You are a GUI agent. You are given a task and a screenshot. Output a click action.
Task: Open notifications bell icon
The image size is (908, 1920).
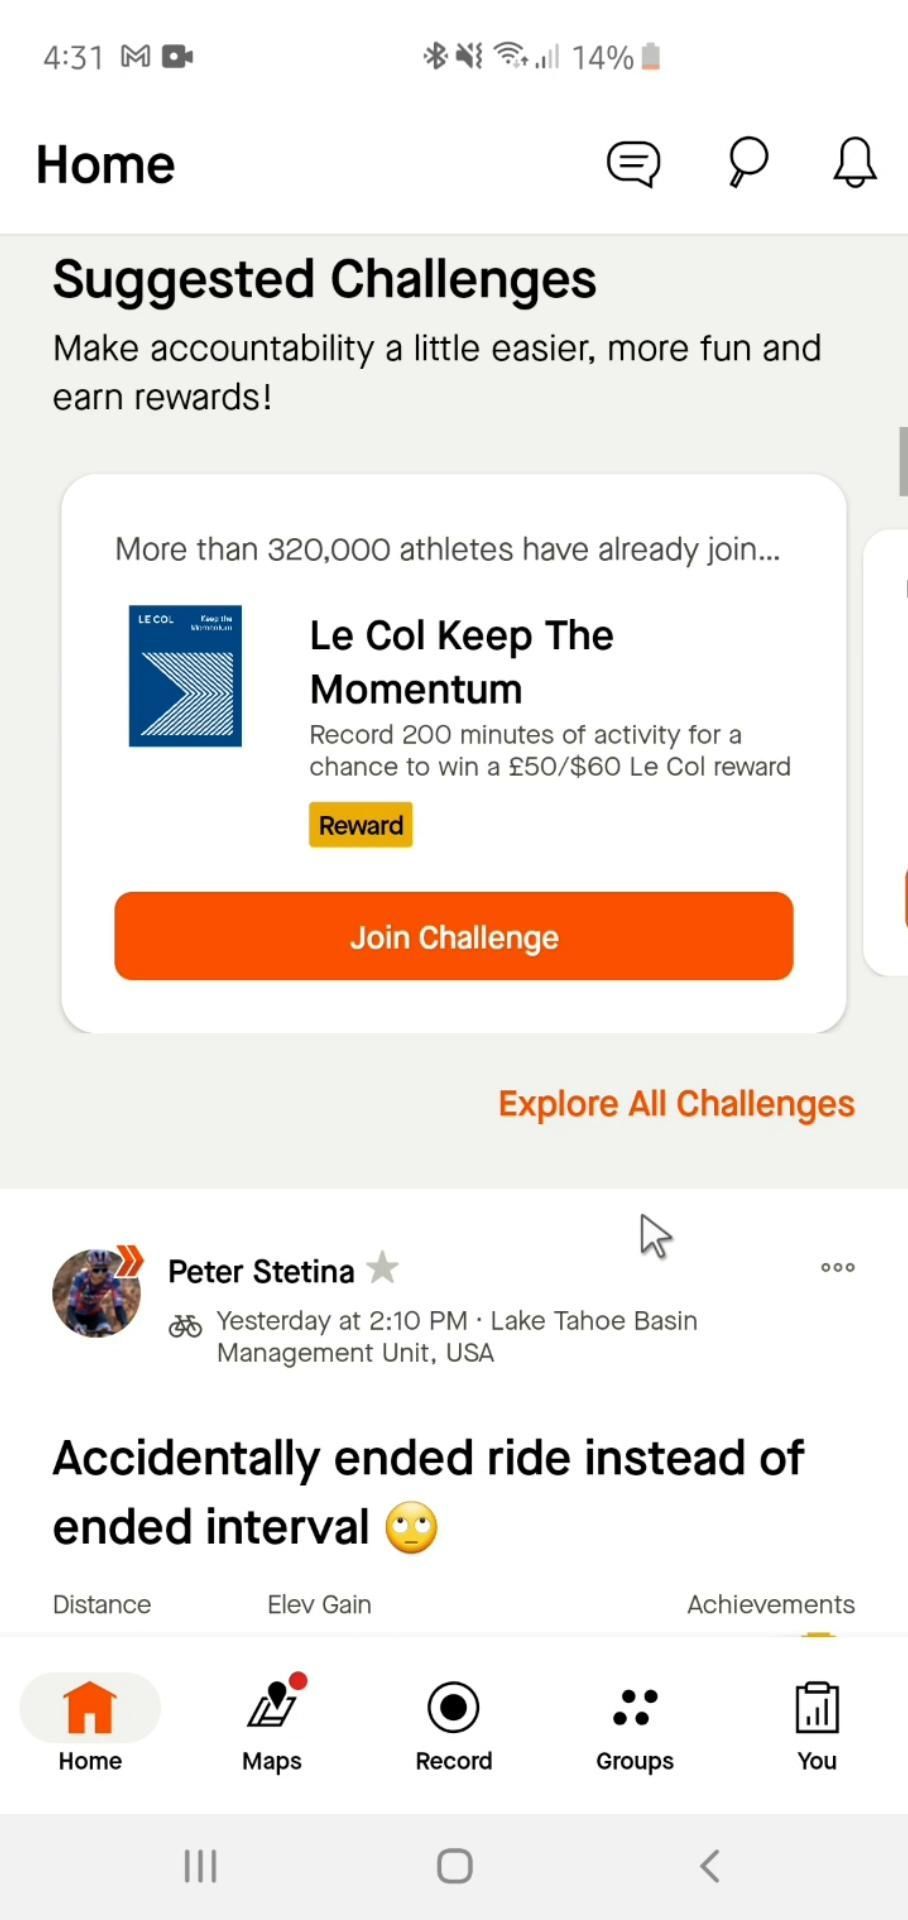click(x=855, y=162)
